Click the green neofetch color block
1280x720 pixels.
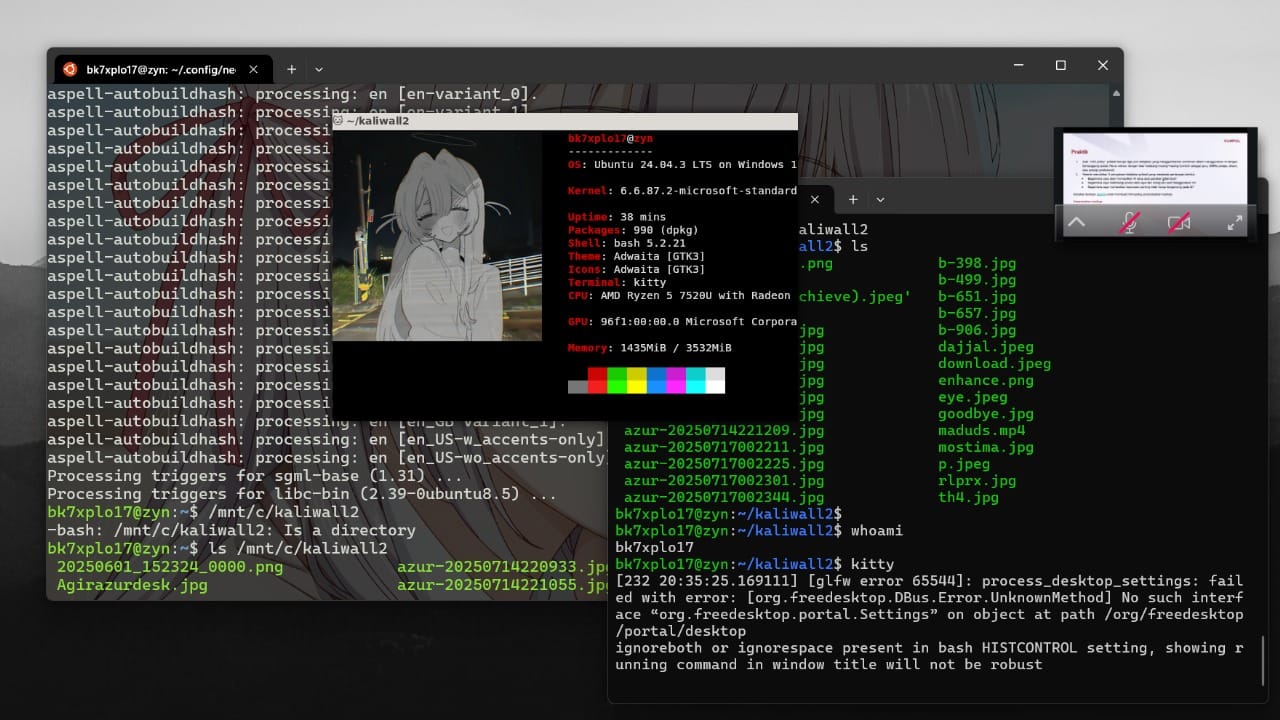[x=617, y=380]
